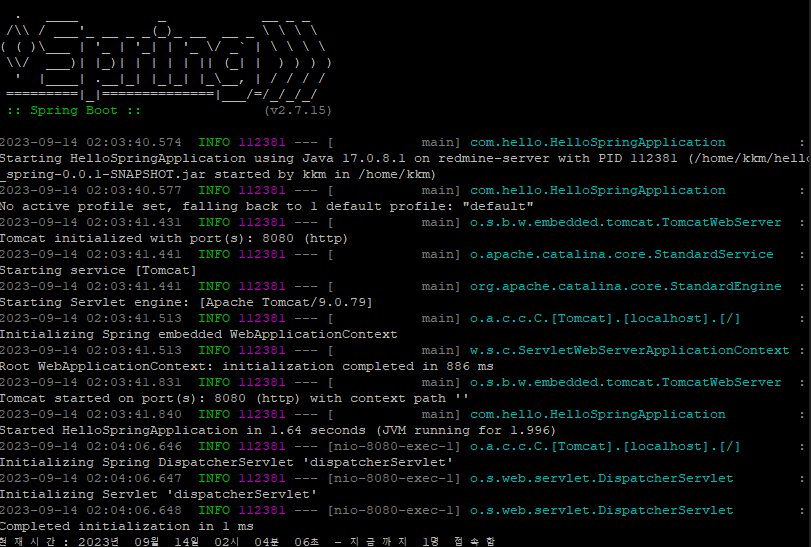
Task: Click green 'INFO' on the 02:03:40.577 row
Action: pos(214,190)
